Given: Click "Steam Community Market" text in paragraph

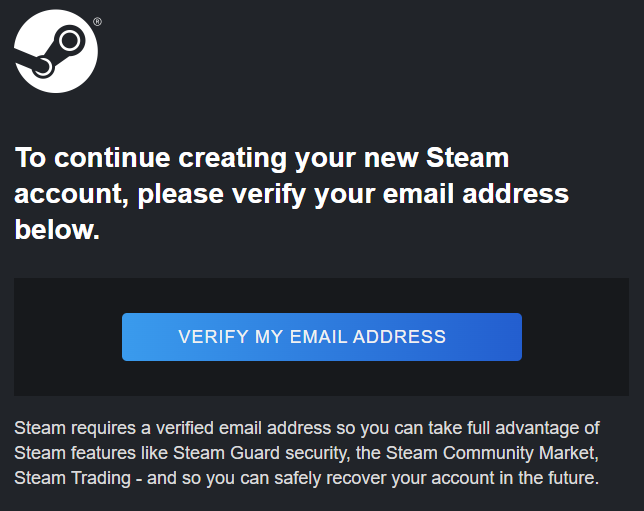Looking at the screenshot, I should tap(485, 453).
